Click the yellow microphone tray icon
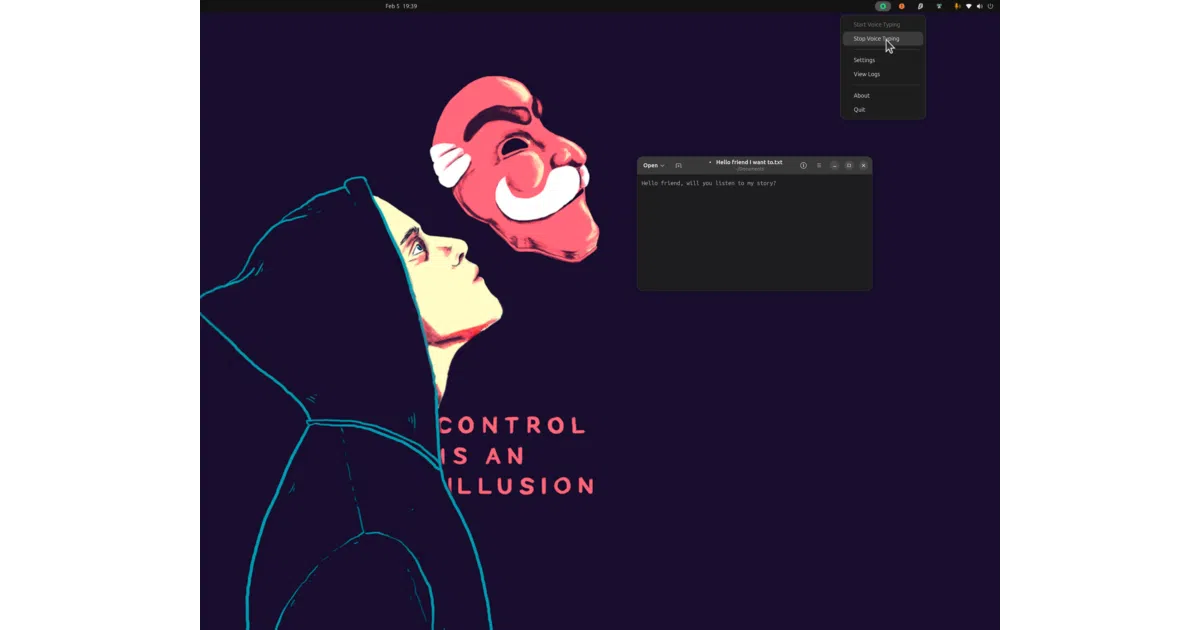1200x630 pixels. pyautogui.click(x=957, y=6)
